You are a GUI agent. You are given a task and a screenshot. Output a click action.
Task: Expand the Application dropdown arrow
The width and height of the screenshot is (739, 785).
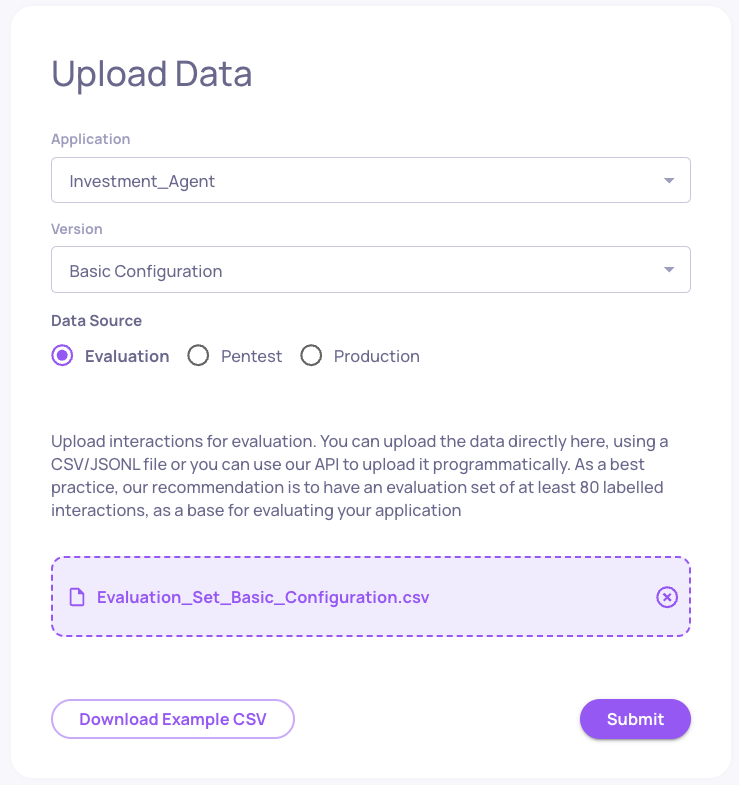coord(669,180)
